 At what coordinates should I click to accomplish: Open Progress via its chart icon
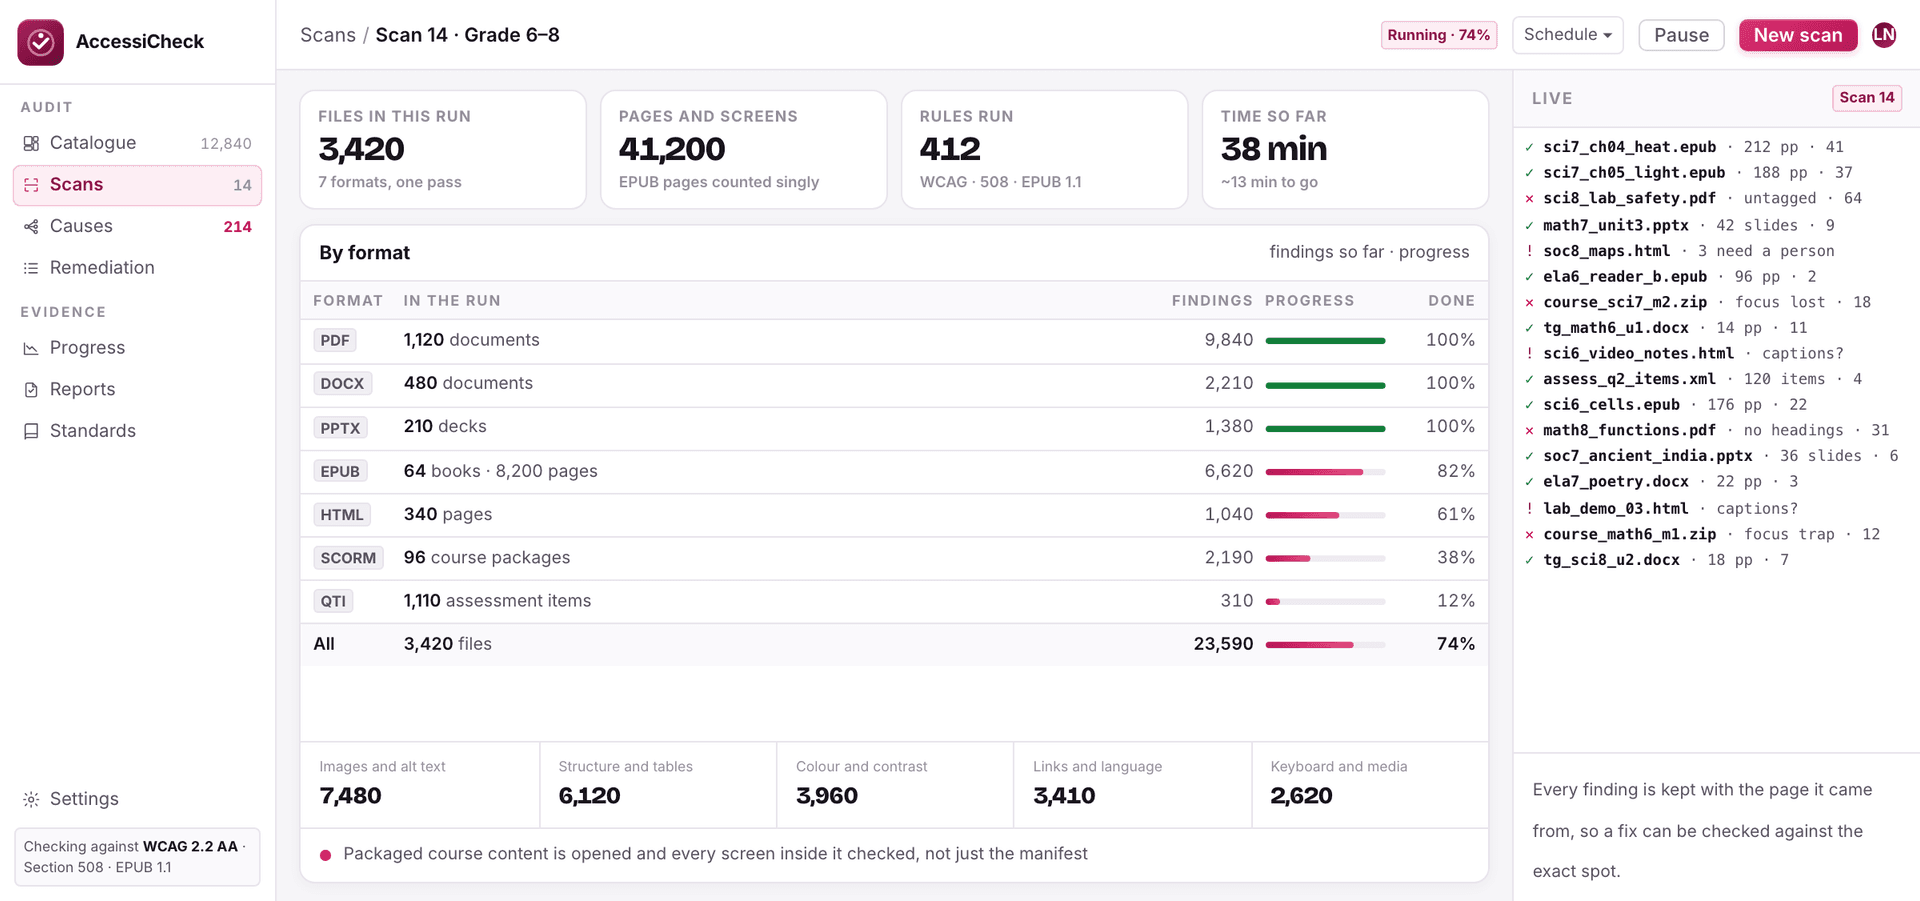pos(31,348)
